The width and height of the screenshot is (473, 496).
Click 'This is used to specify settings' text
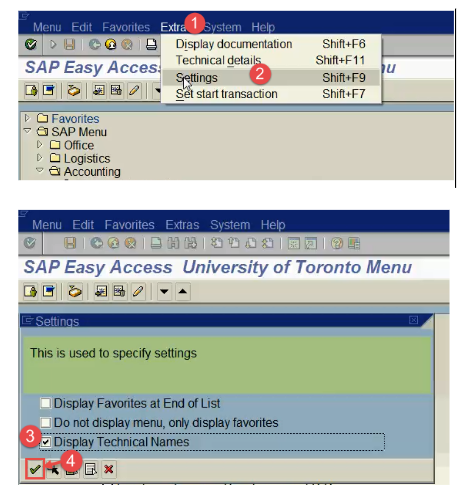point(113,353)
